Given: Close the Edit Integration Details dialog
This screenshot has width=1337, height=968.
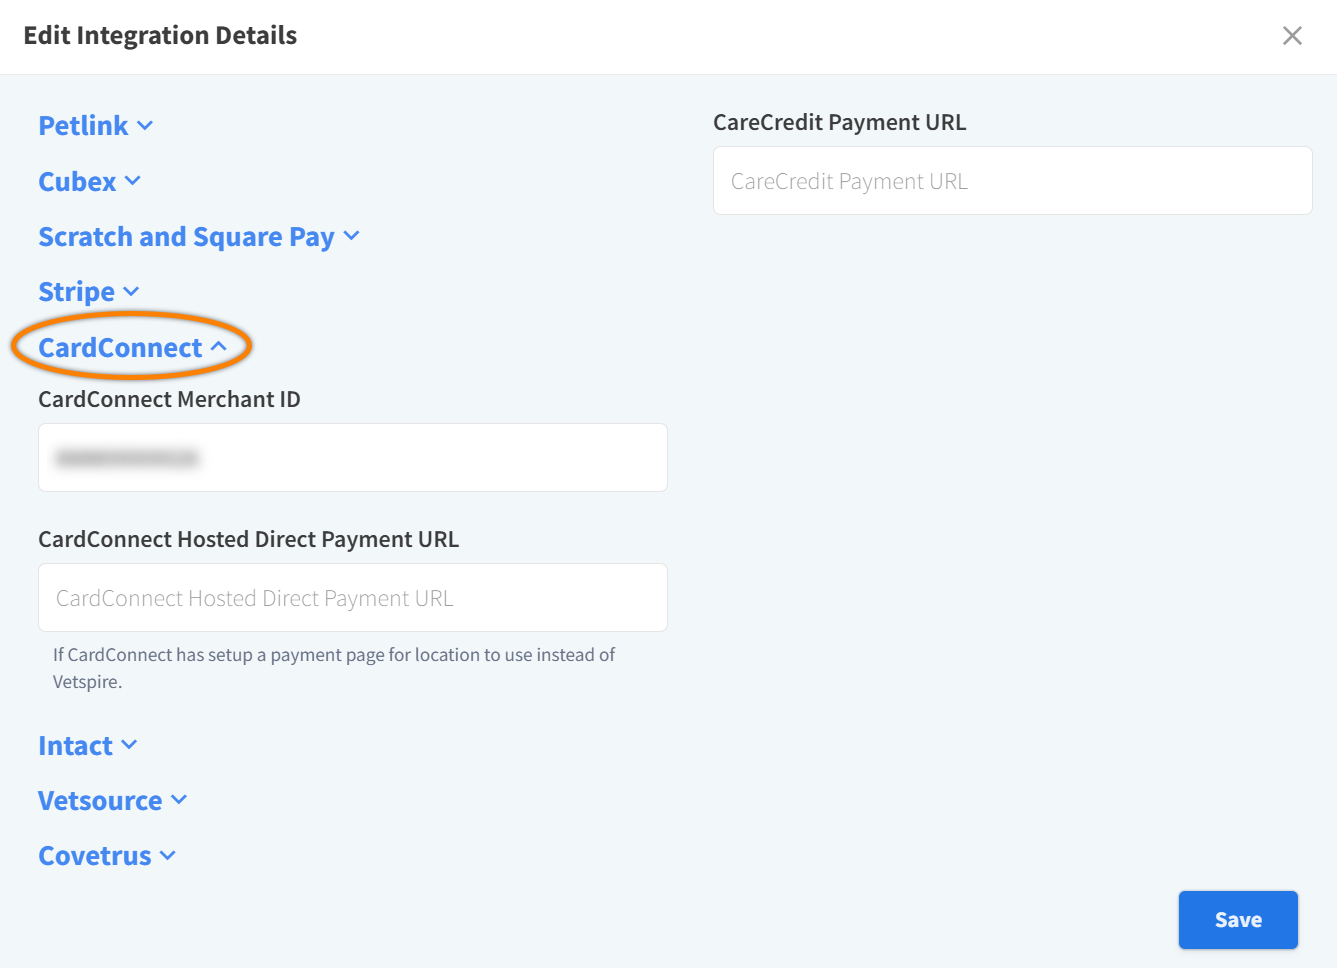Looking at the screenshot, I should 1292,36.
